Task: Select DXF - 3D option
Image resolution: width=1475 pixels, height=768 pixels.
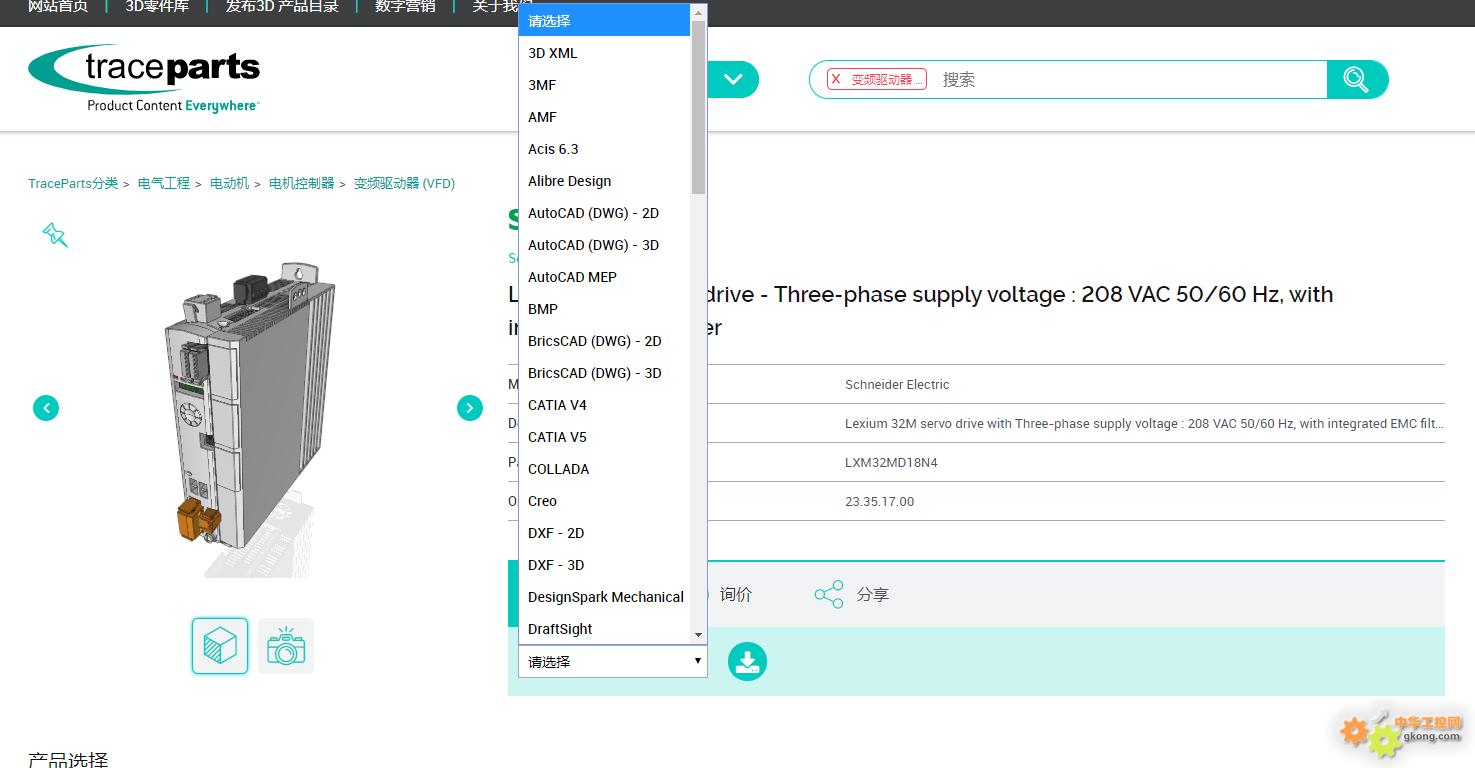Action: click(604, 565)
